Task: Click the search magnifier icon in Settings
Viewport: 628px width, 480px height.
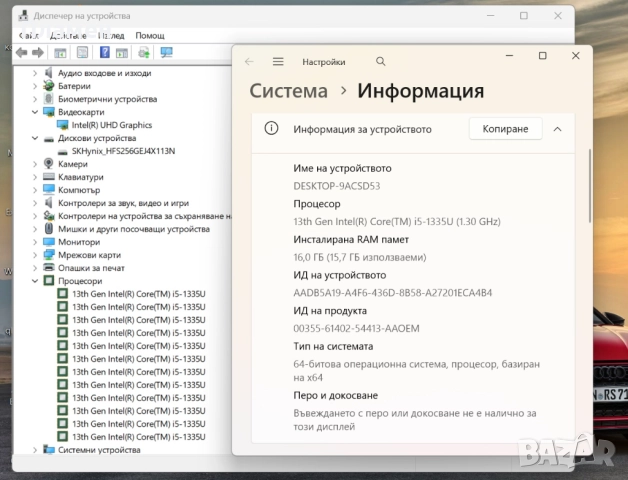Action: (x=381, y=61)
